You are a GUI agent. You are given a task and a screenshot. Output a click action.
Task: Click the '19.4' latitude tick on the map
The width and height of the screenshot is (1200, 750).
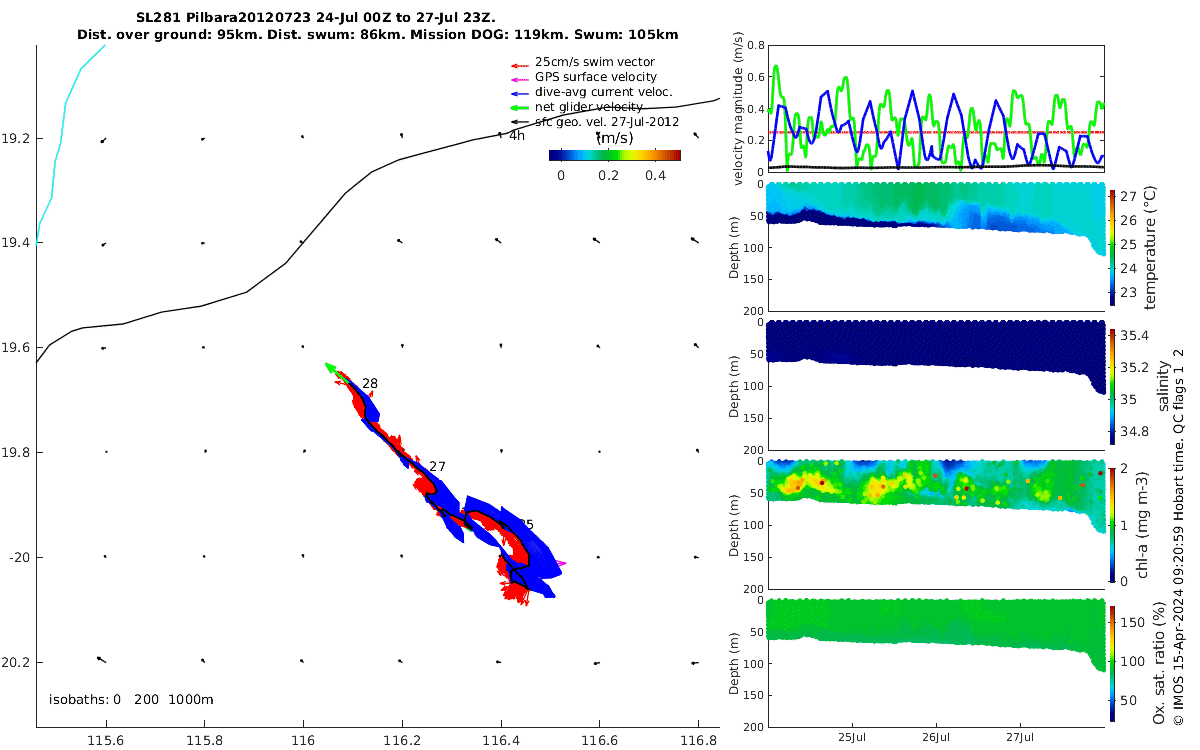(18, 243)
